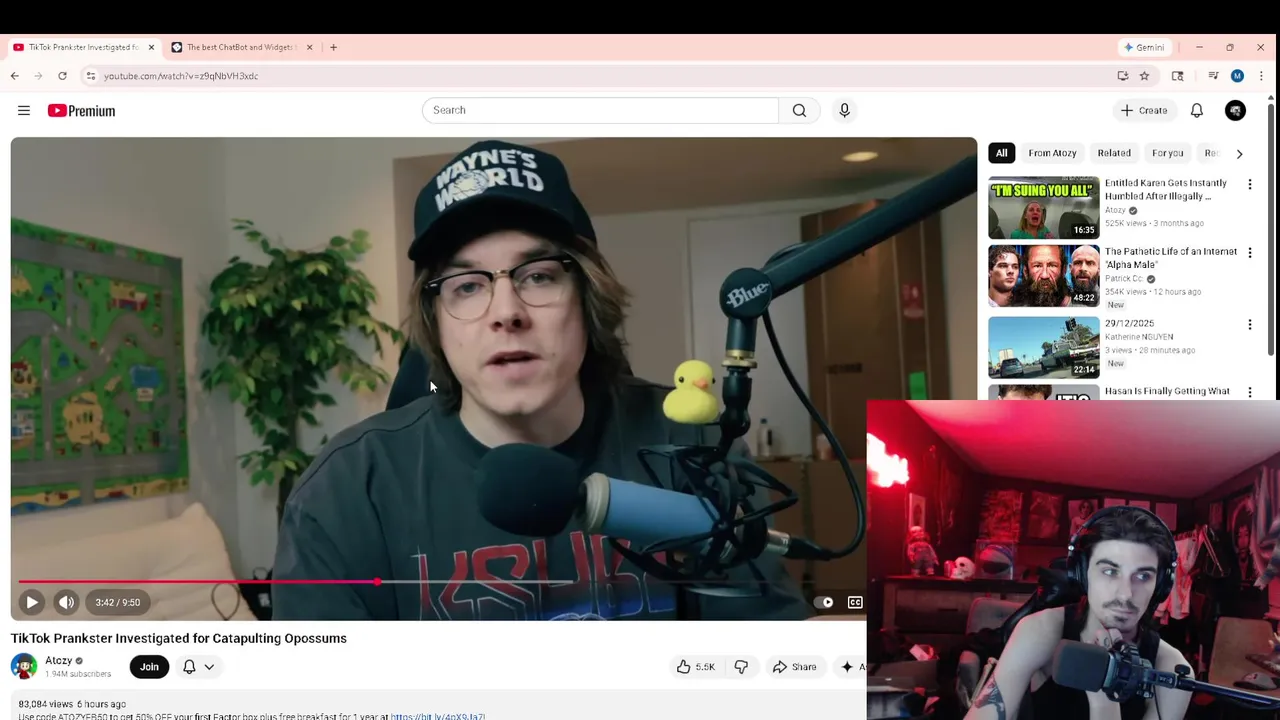Screen dimensions: 1280x720
Task: Switch to best ChatBot and Widgets tab
Action: point(238,47)
